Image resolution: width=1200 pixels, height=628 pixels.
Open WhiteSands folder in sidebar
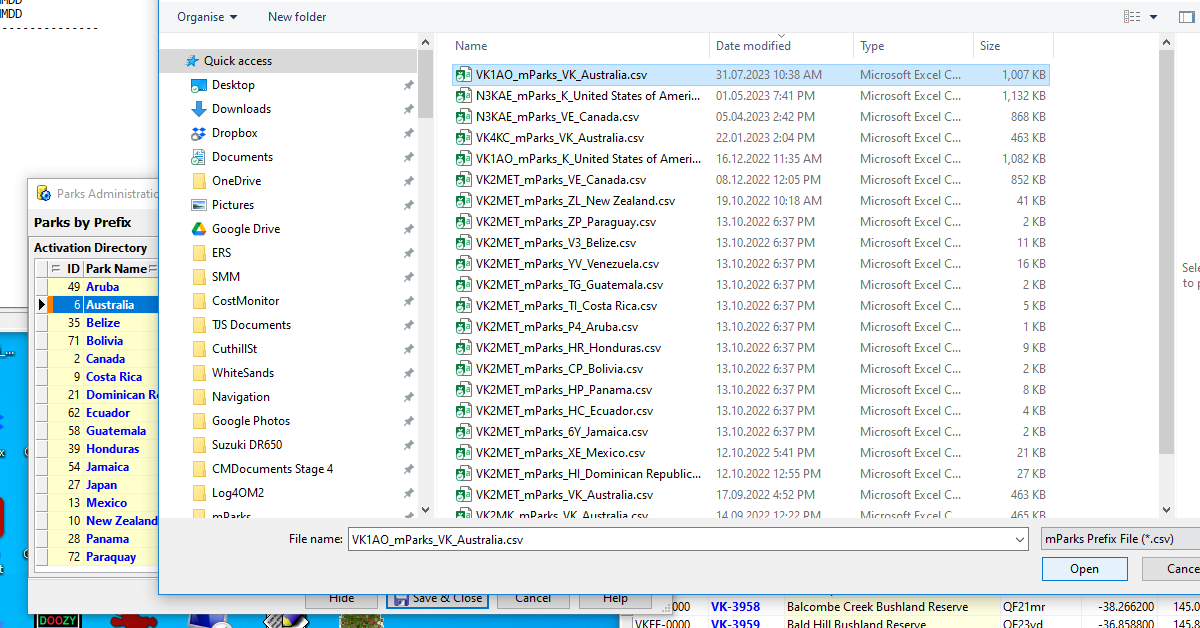point(242,373)
